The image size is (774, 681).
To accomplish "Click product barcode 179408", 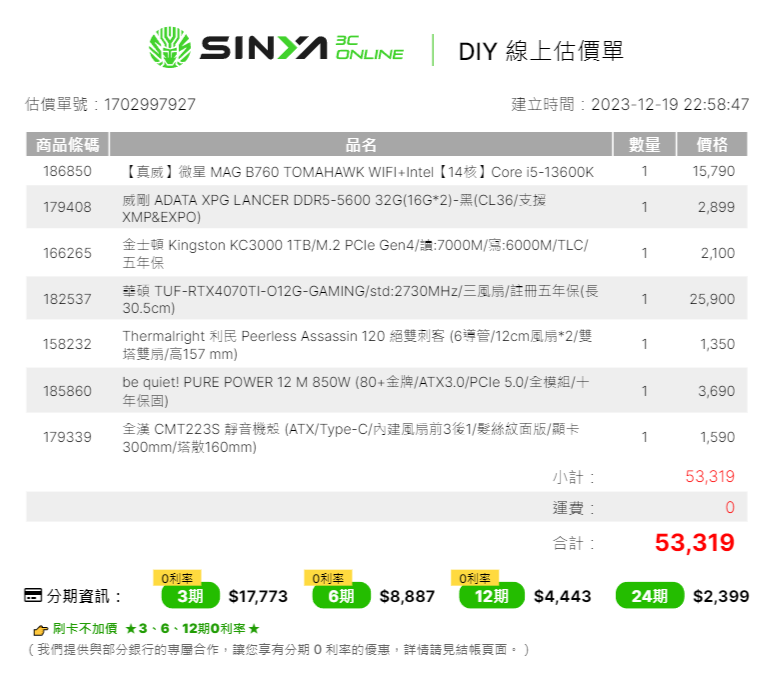I will (x=67, y=207).
